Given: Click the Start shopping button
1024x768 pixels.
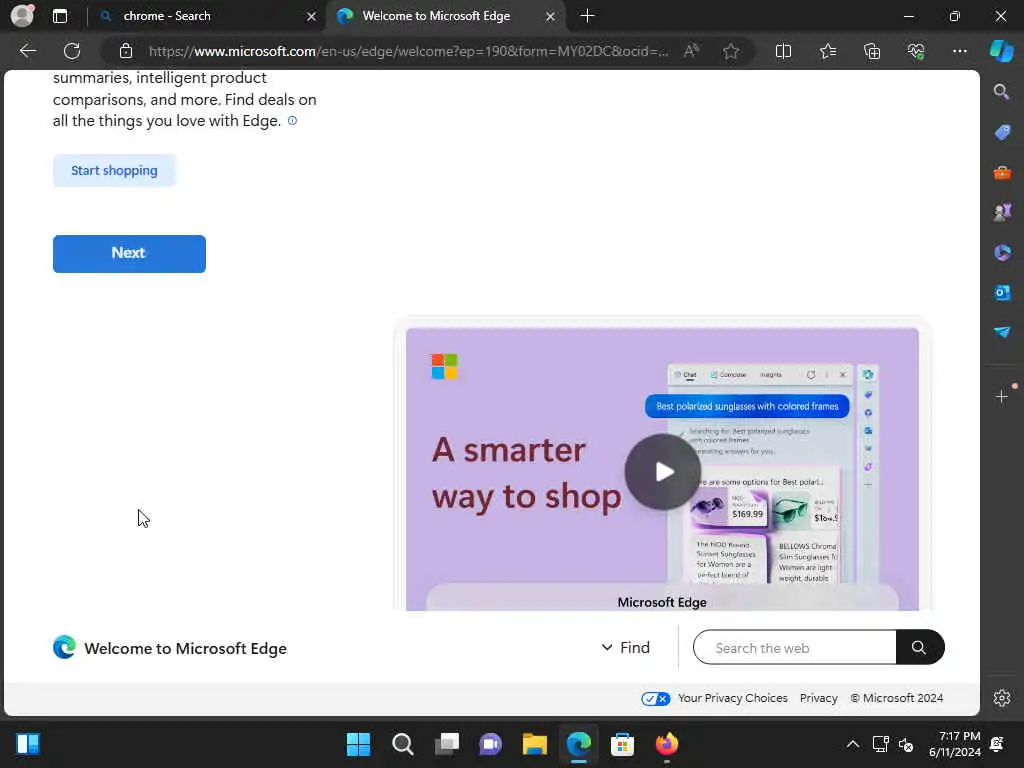Looking at the screenshot, I should (x=114, y=170).
